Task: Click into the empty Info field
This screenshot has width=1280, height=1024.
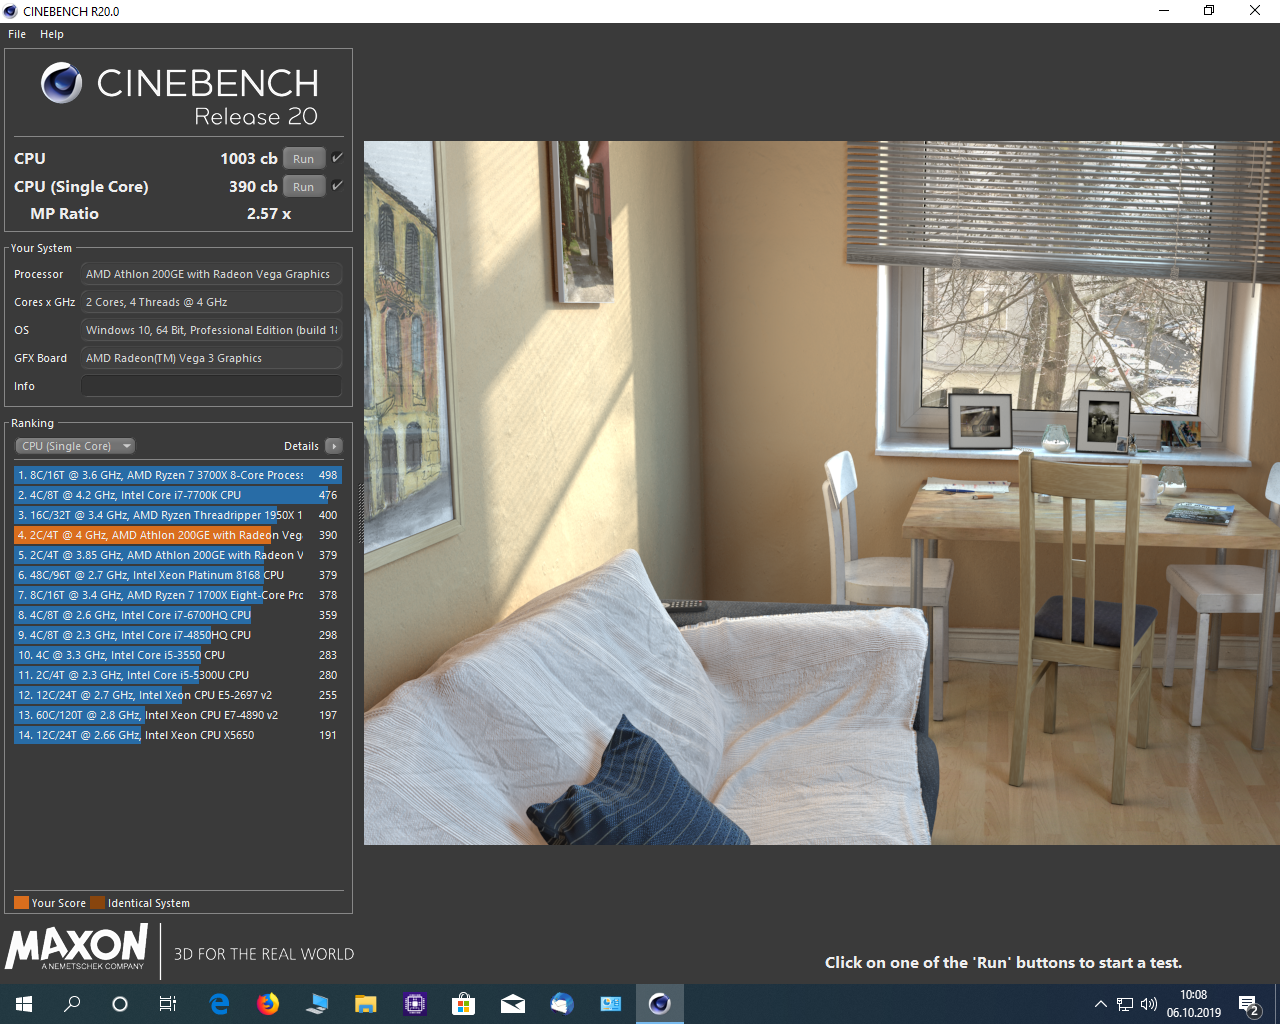Action: point(211,386)
